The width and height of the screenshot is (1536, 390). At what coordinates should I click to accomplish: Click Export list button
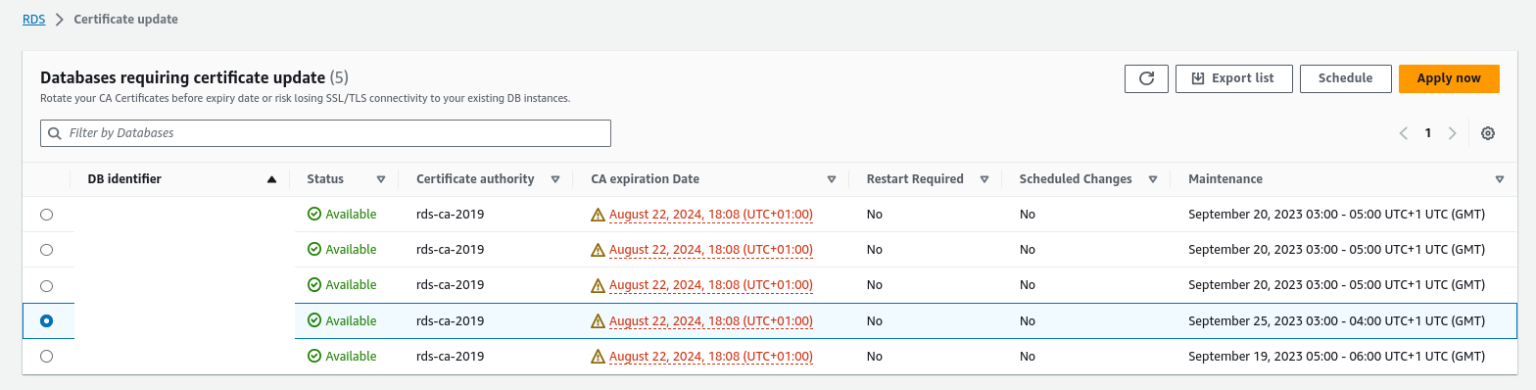tap(1234, 79)
